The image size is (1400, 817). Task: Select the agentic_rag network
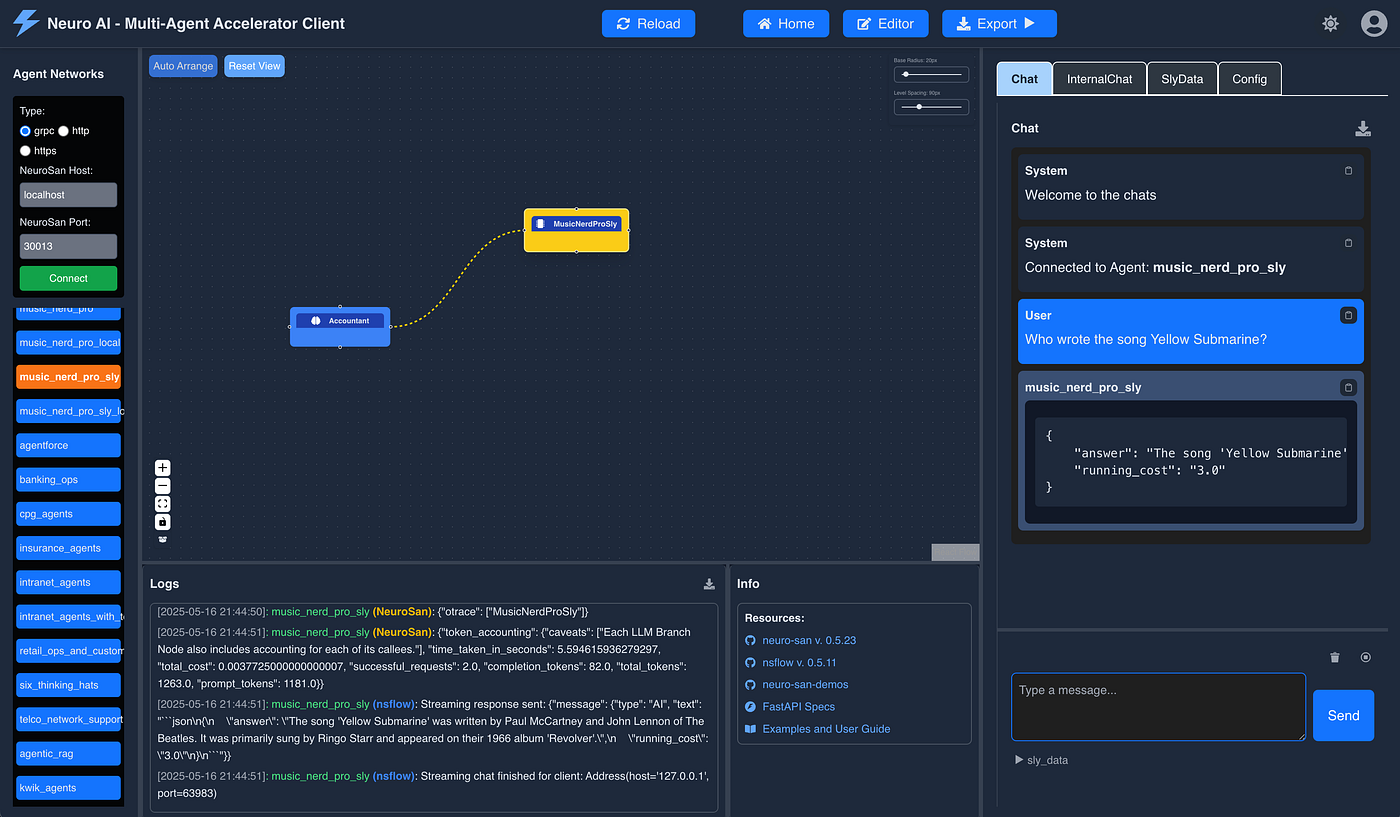click(x=69, y=753)
